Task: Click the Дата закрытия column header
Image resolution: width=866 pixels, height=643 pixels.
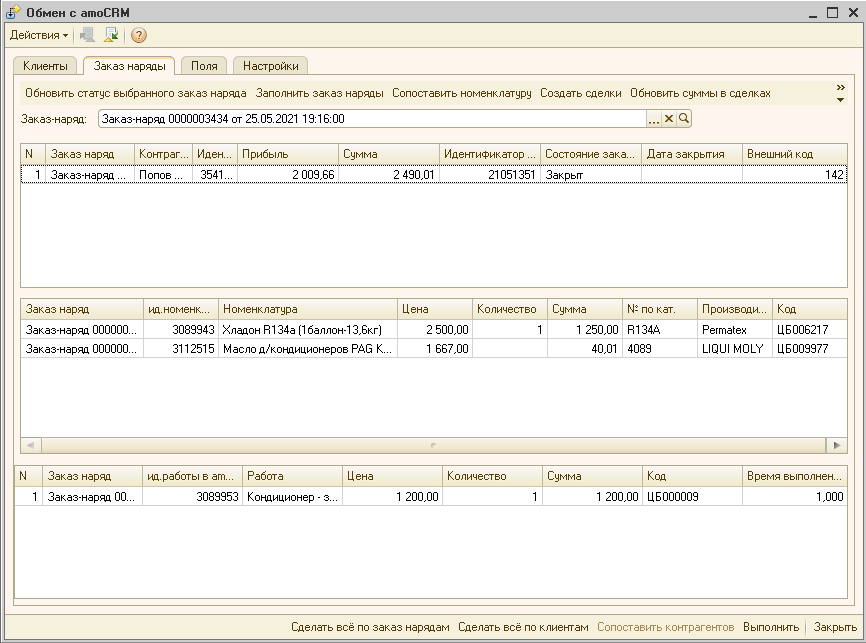Action: (692, 154)
